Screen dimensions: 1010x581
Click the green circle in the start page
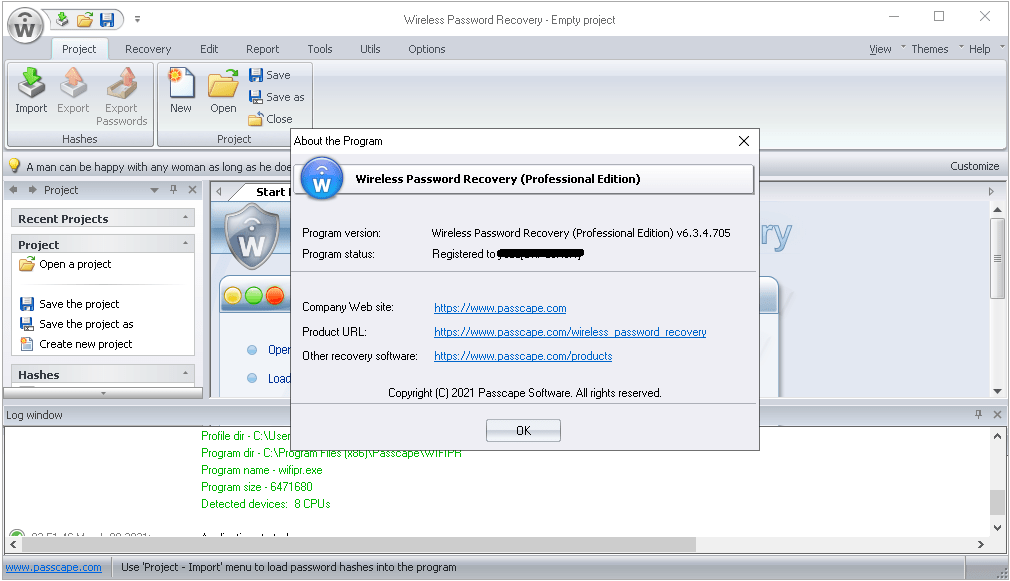click(254, 296)
